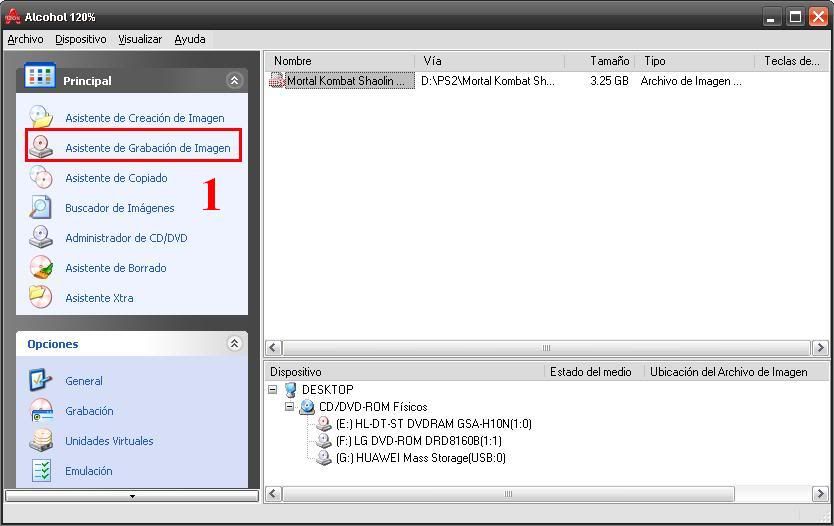Click the Mortal Kombat Shaolin image file icon
This screenshot has width=834, height=526.
pyautogui.click(x=277, y=80)
